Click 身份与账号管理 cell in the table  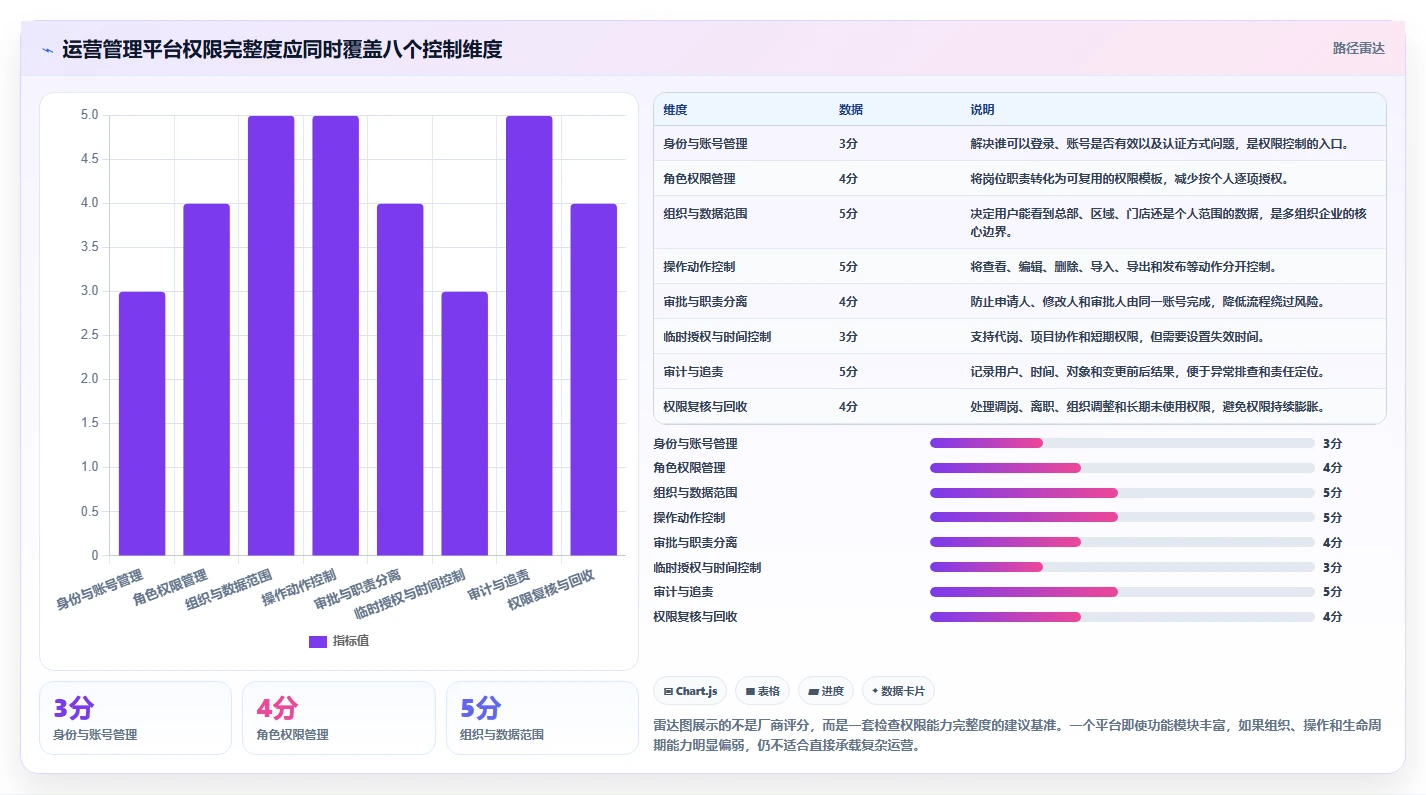(x=705, y=144)
